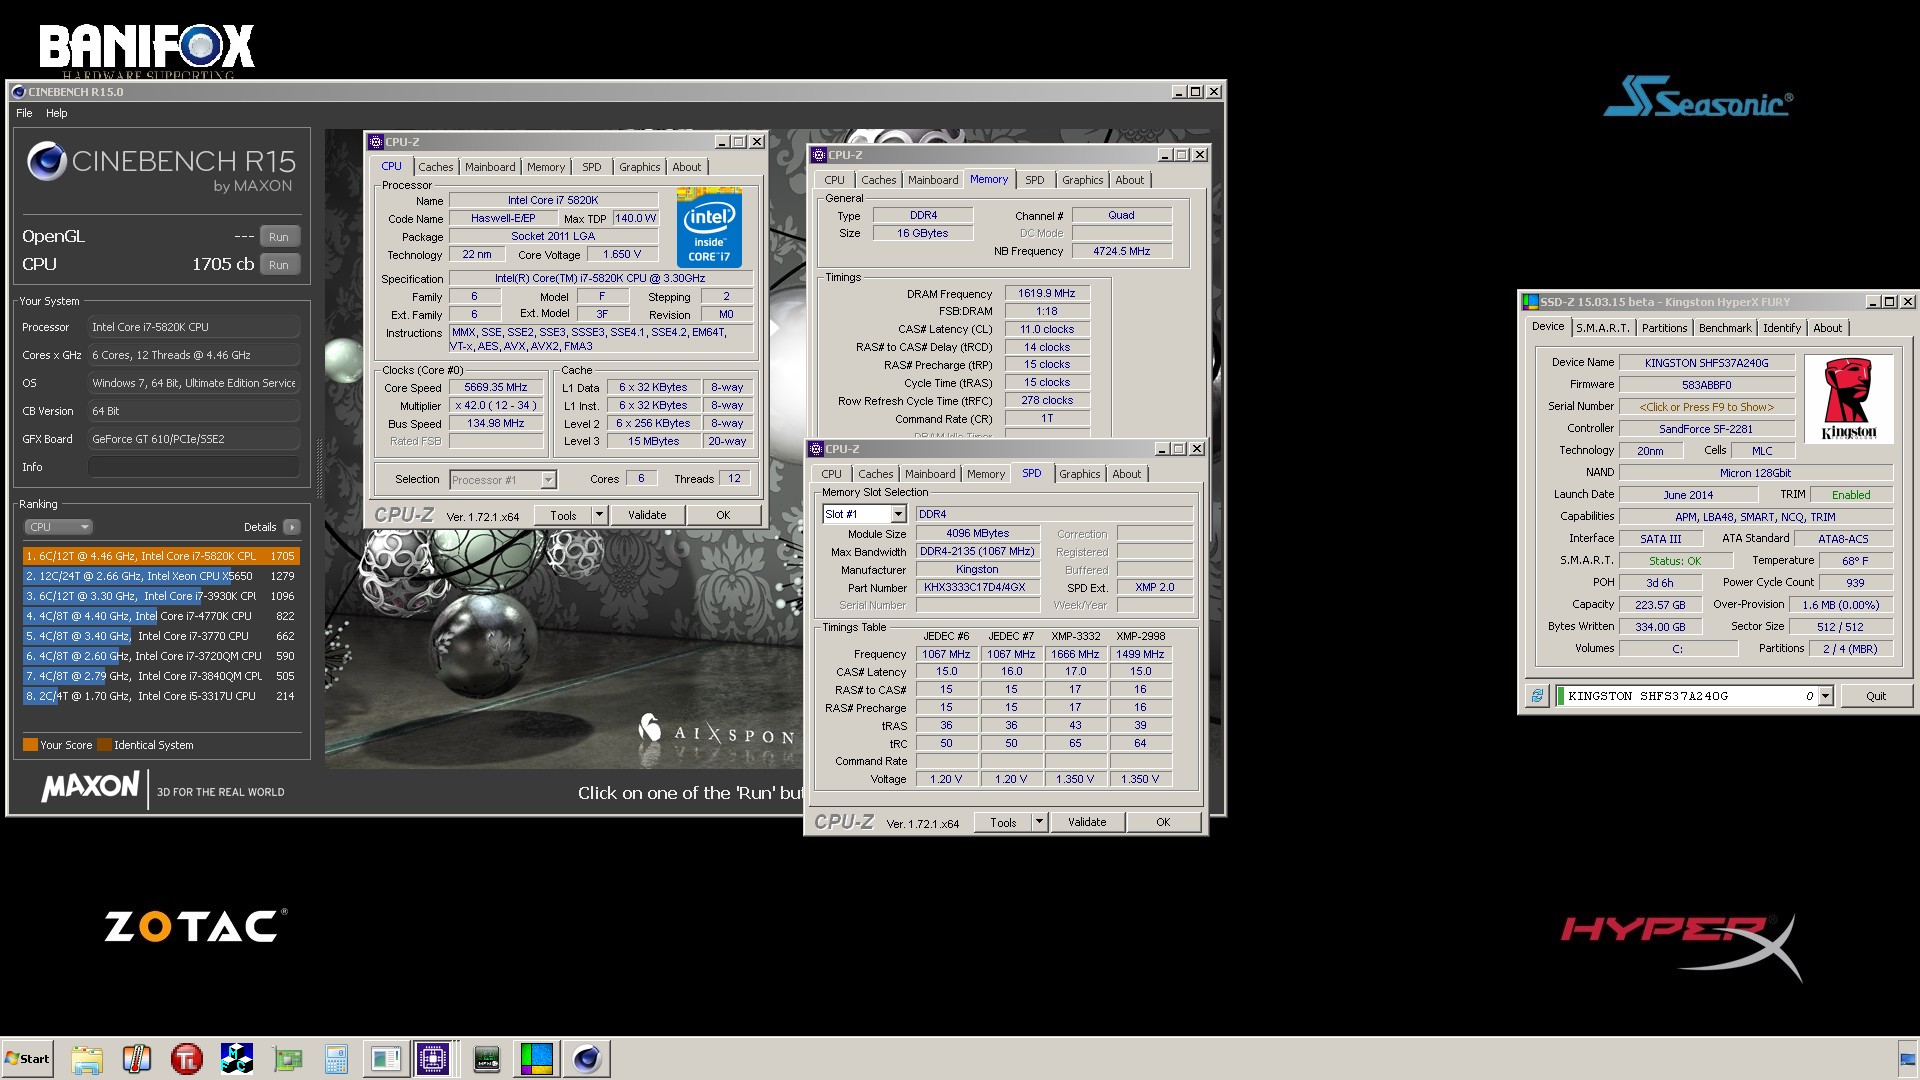1920x1080 pixels.
Task: Select ranking row Intel Xeon CPU X5650
Action: click(161, 576)
